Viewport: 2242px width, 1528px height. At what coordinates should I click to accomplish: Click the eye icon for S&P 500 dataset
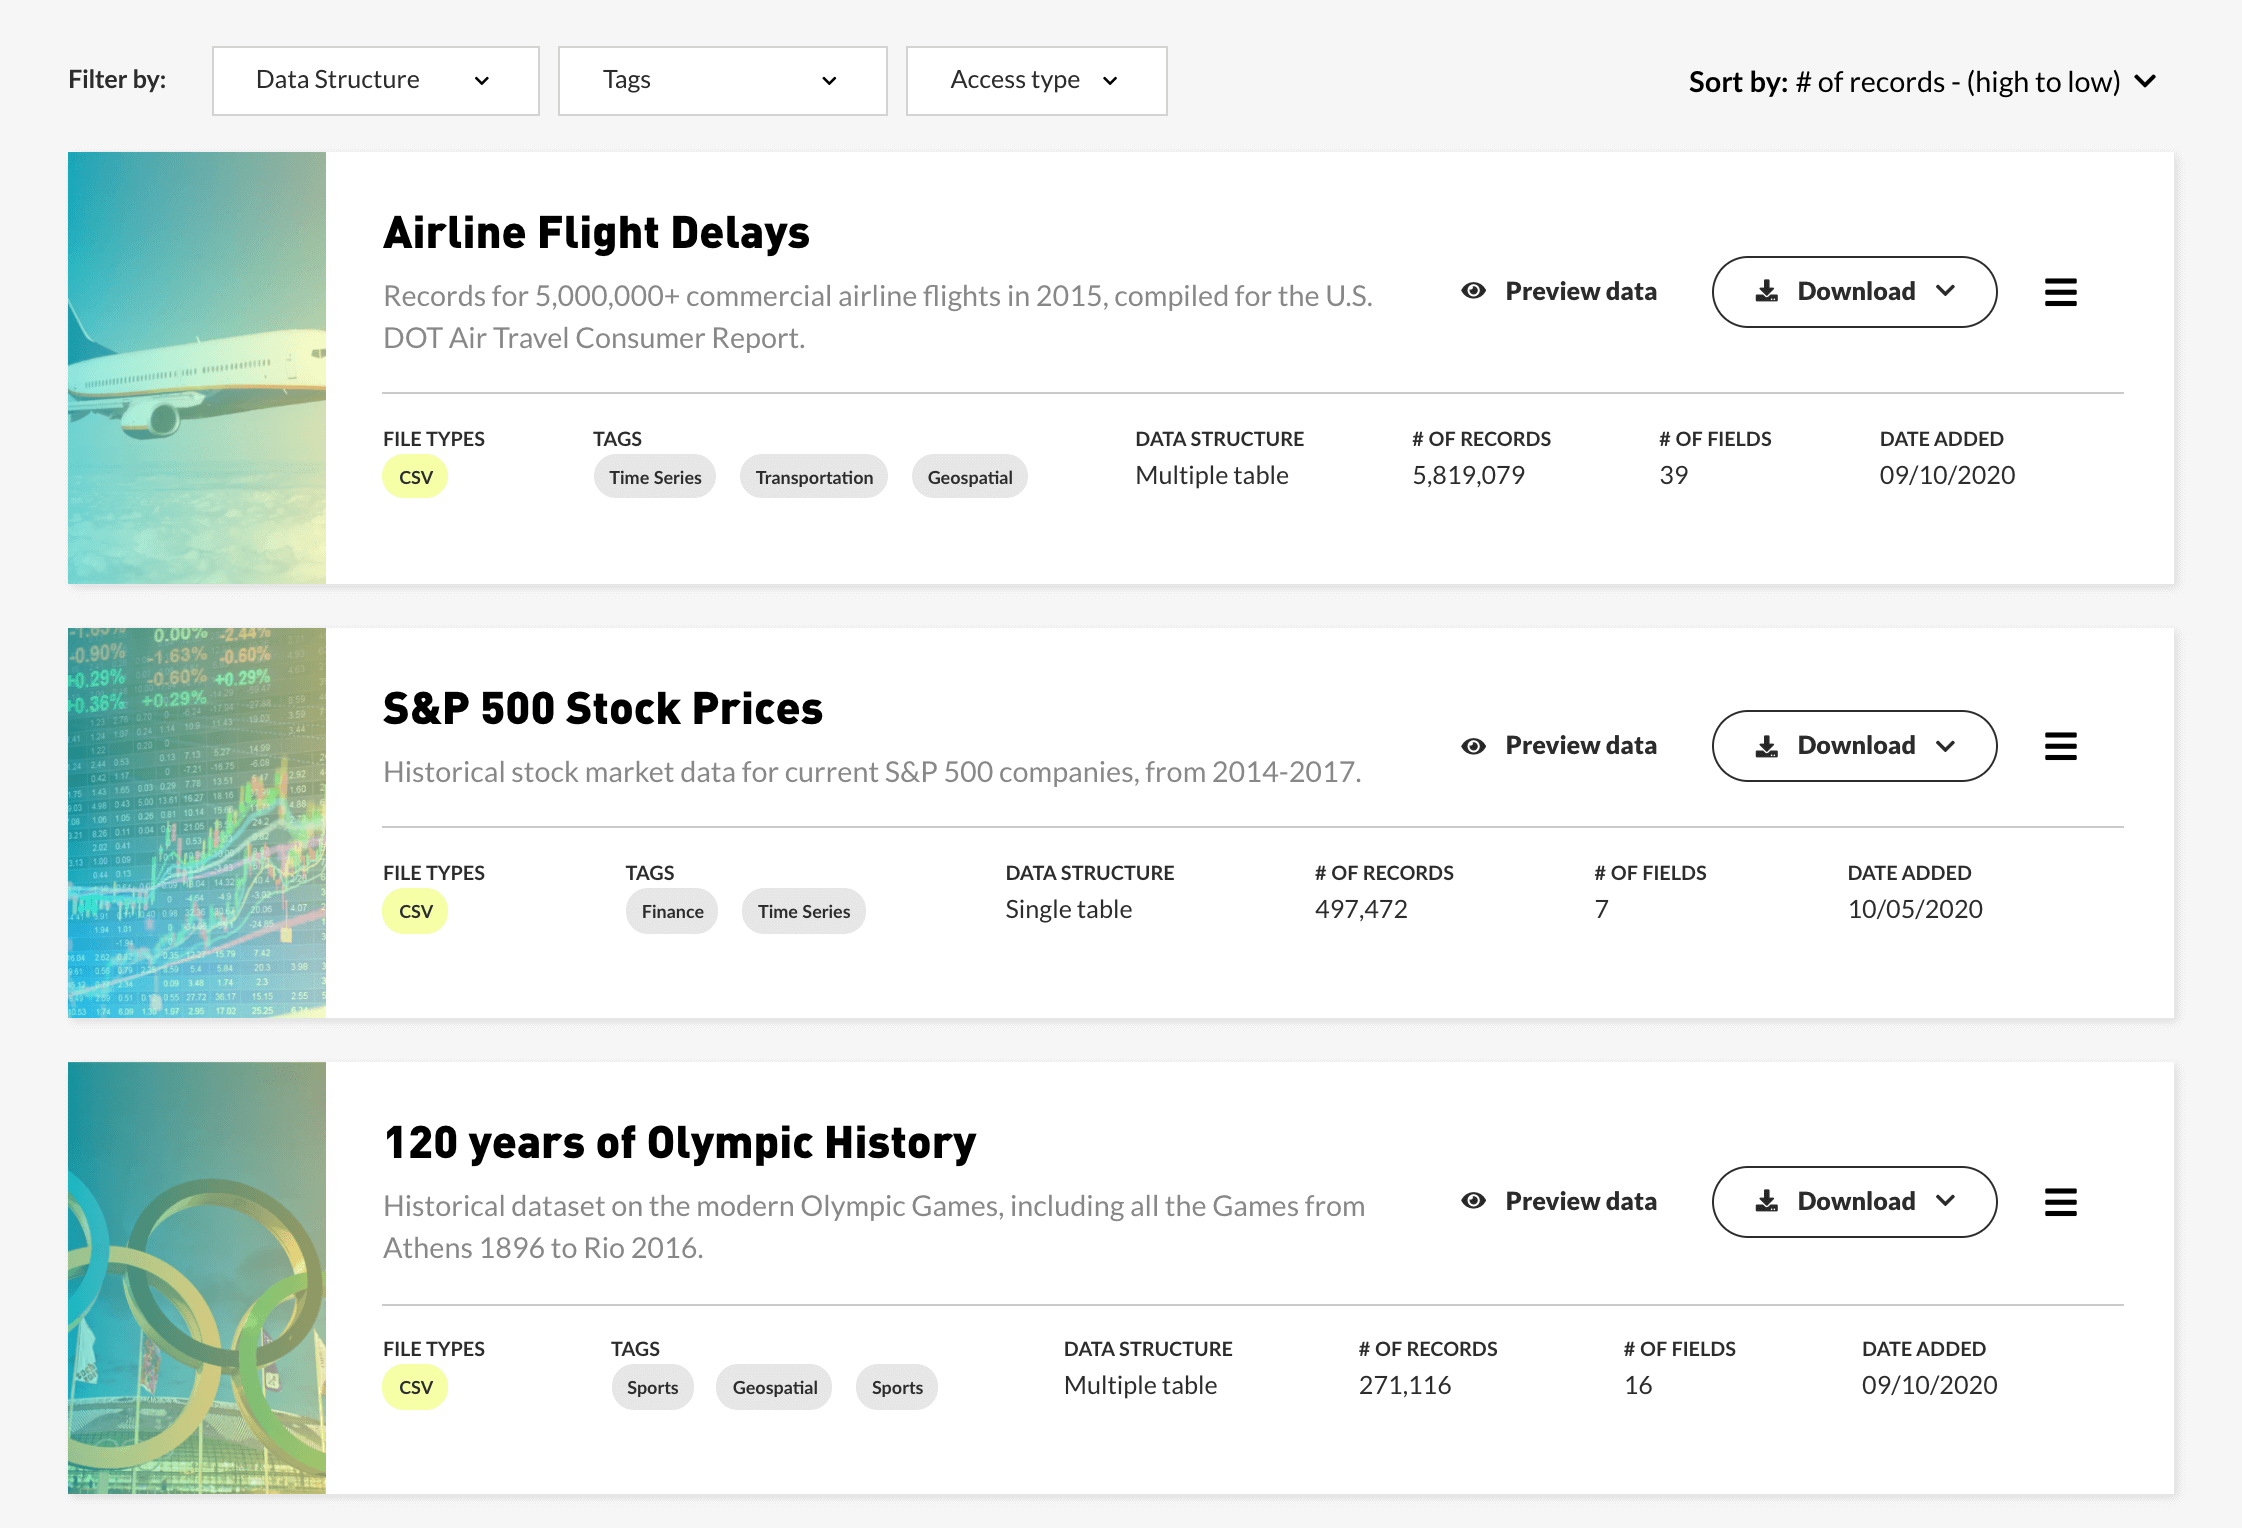[x=1473, y=746]
